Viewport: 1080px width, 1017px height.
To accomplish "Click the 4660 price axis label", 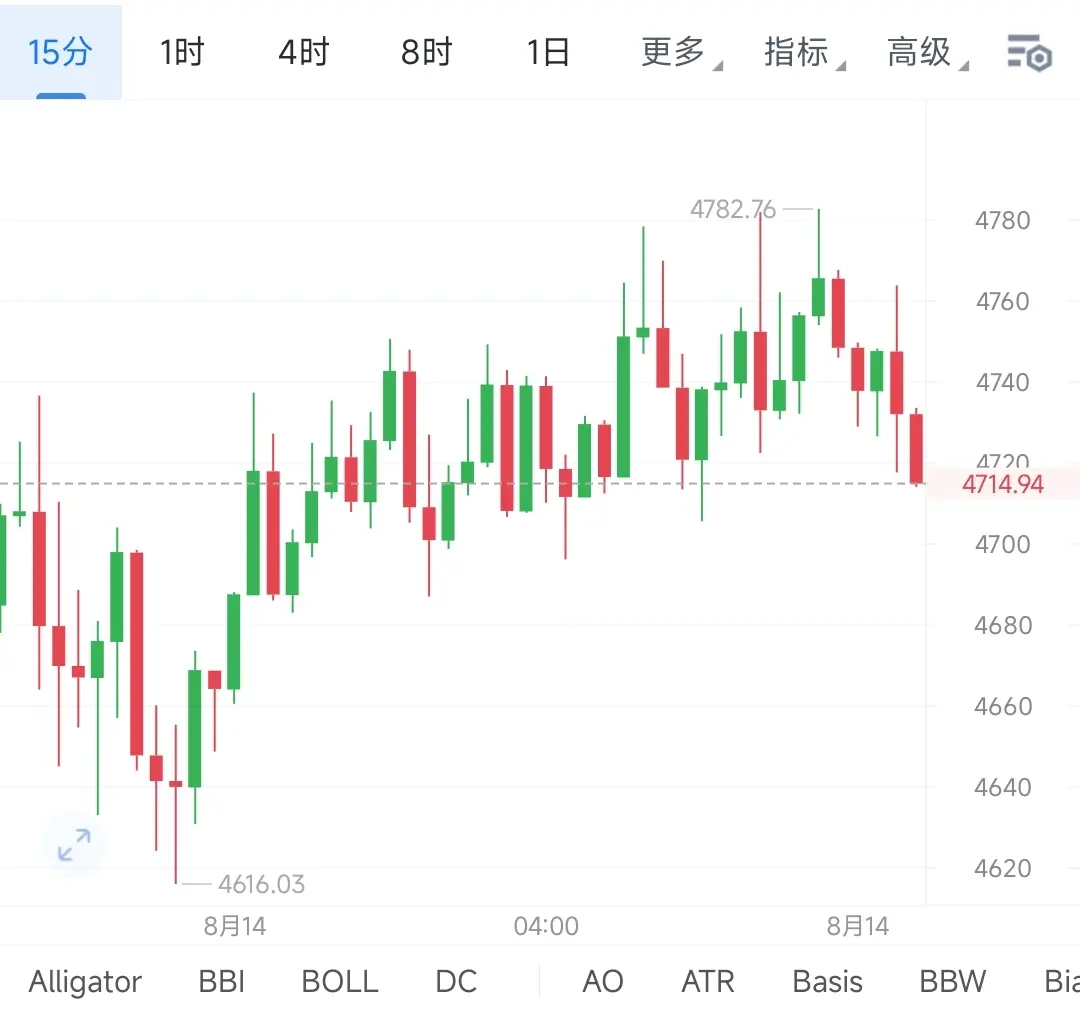I will [1003, 706].
